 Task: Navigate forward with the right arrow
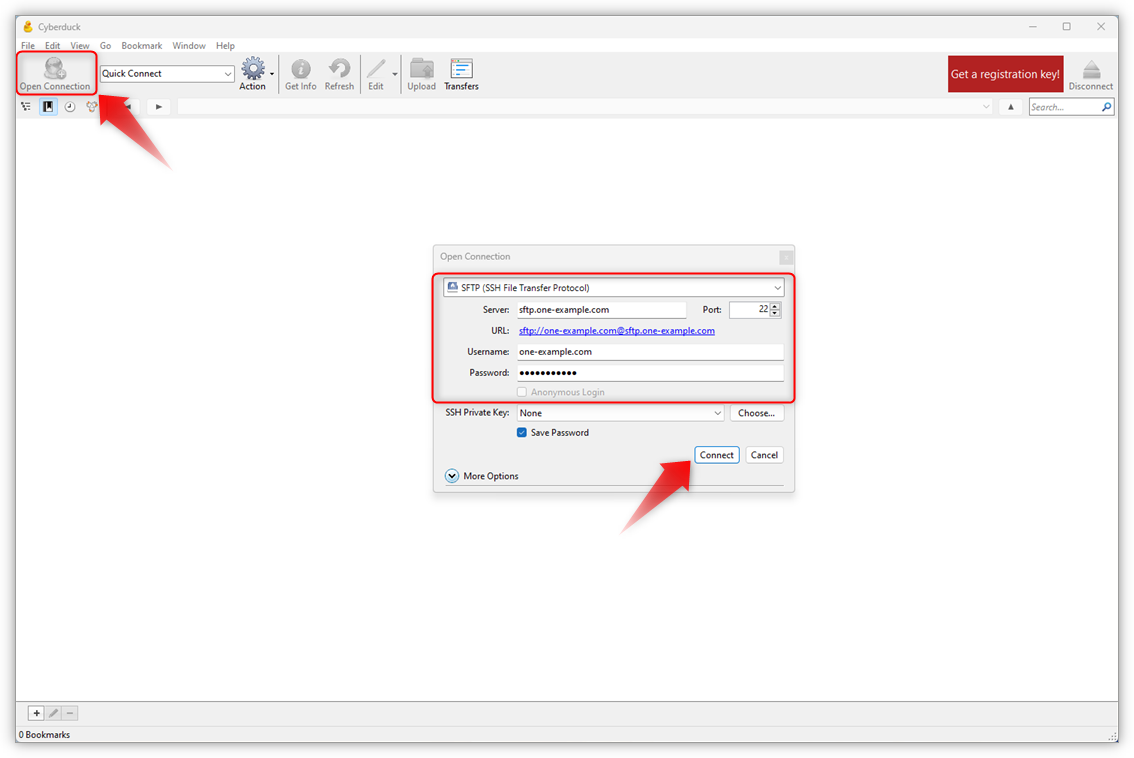(x=159, y=106)
